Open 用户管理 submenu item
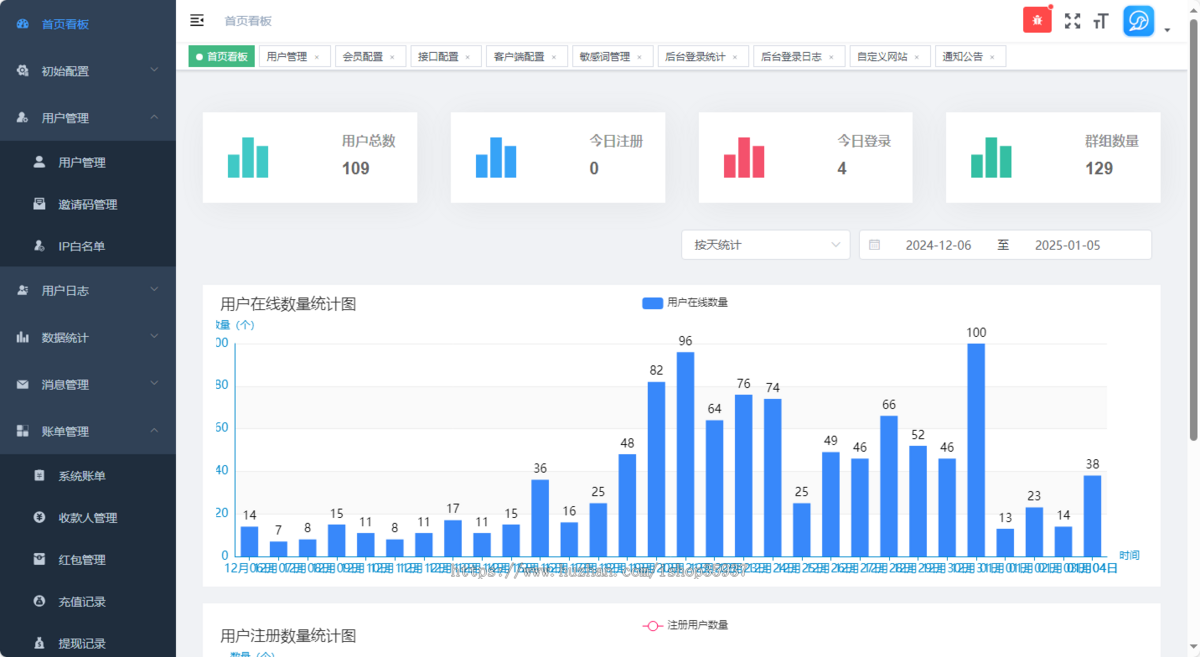This screenshot has height=657, width=1200. 88,162
